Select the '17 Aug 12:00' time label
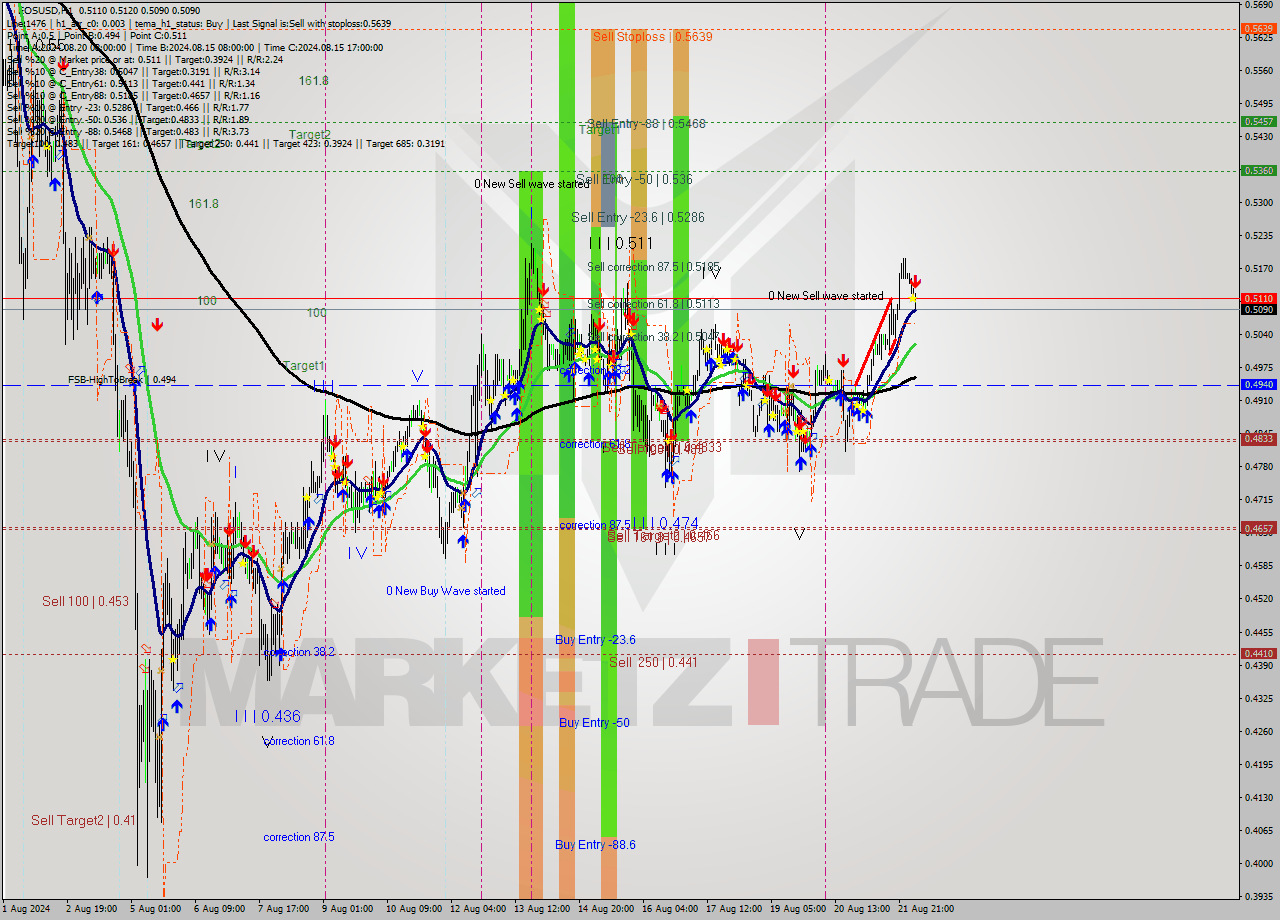1280x920 pixels. click(734, 909)
